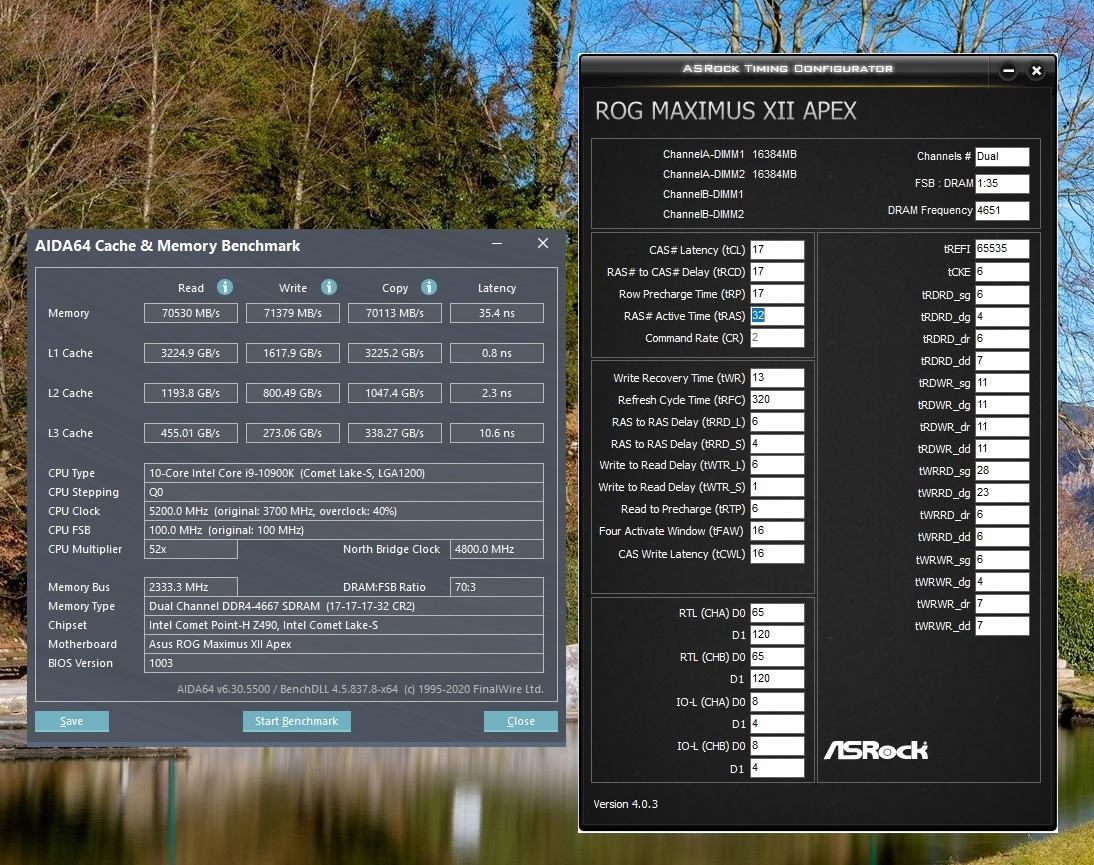Click the RTL (CHA) D0 field
The height and width of the screenshot is (865, 1094).
click(777, 612)
